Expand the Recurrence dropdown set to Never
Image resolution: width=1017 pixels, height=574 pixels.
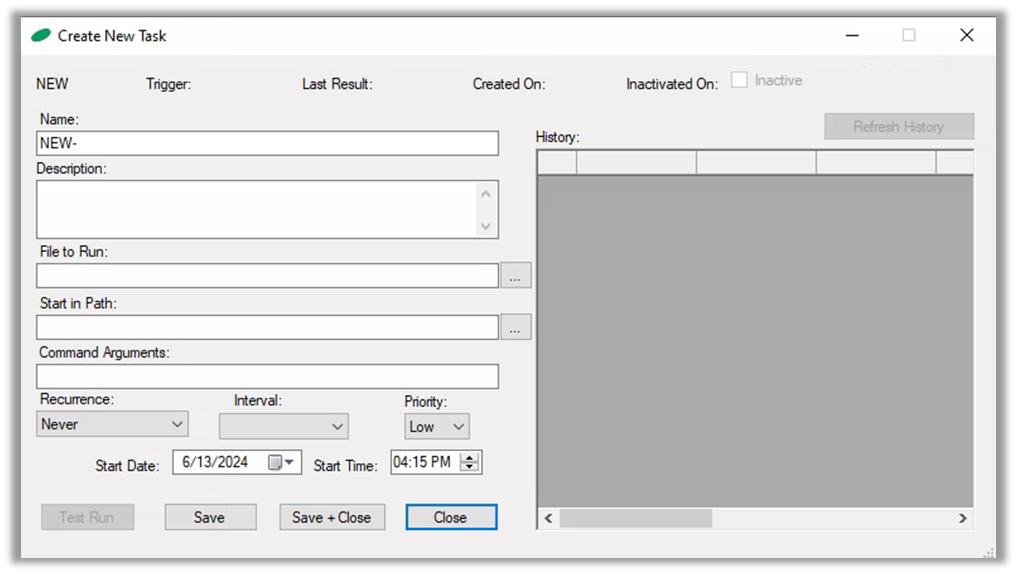point(112,425)
